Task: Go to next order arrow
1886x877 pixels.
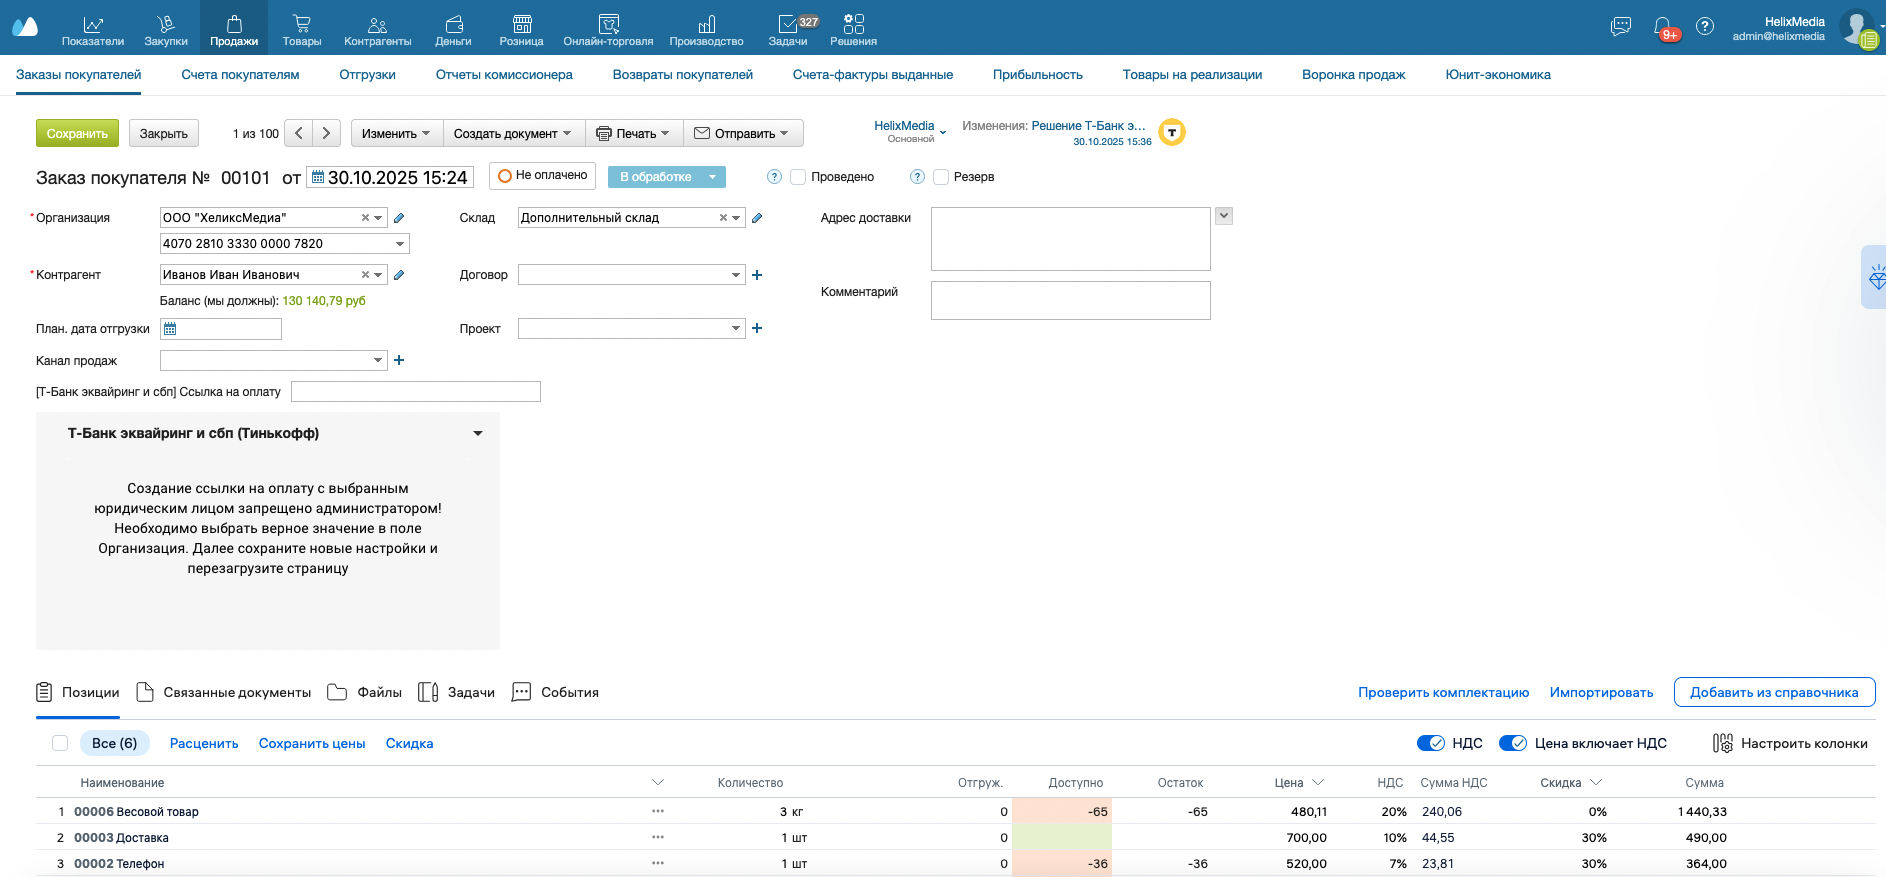Action: pyautogui.click(x=326, y=133)
